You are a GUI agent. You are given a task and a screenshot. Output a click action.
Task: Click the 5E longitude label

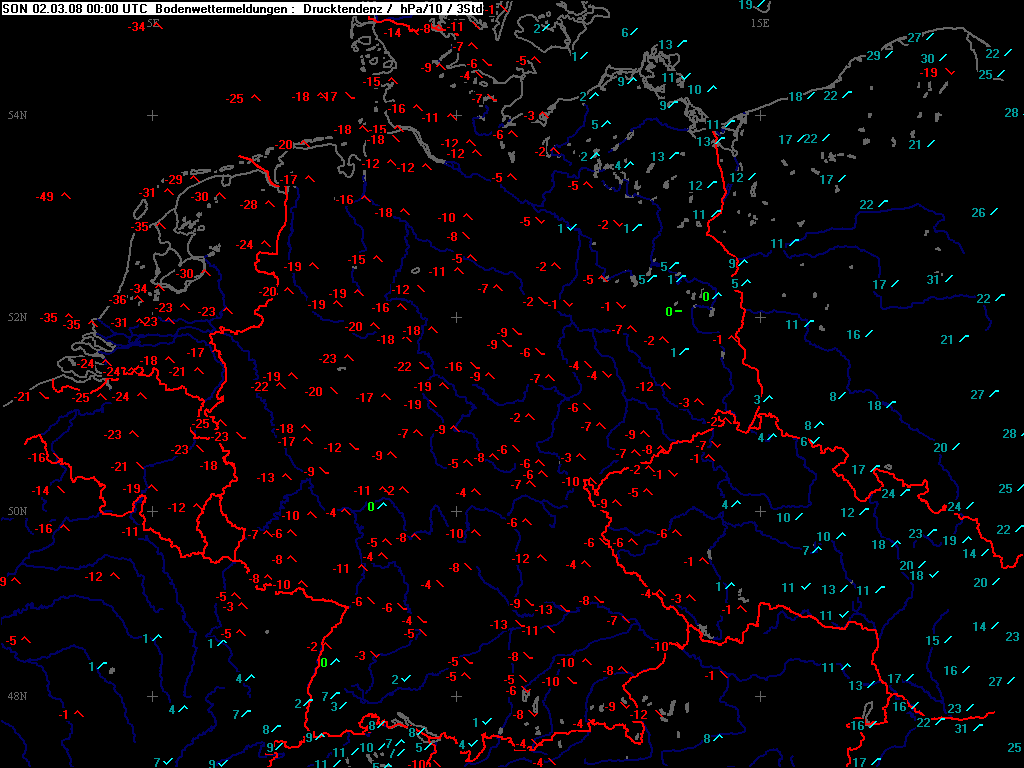click(152, 22)
